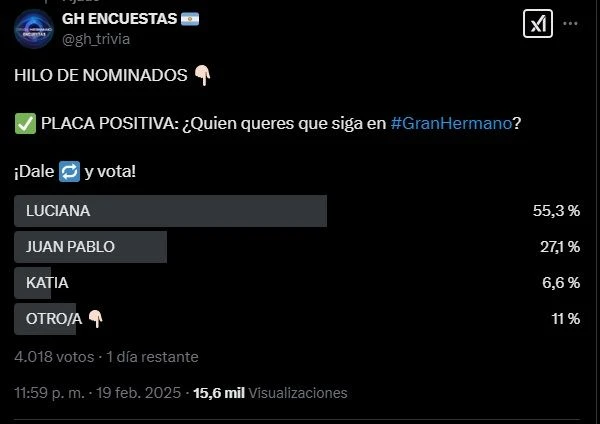Click the pointing-down emoji after HILO DE NOMINADOS
This screenshot has width=600, height=424.
(x=202, y=75)
